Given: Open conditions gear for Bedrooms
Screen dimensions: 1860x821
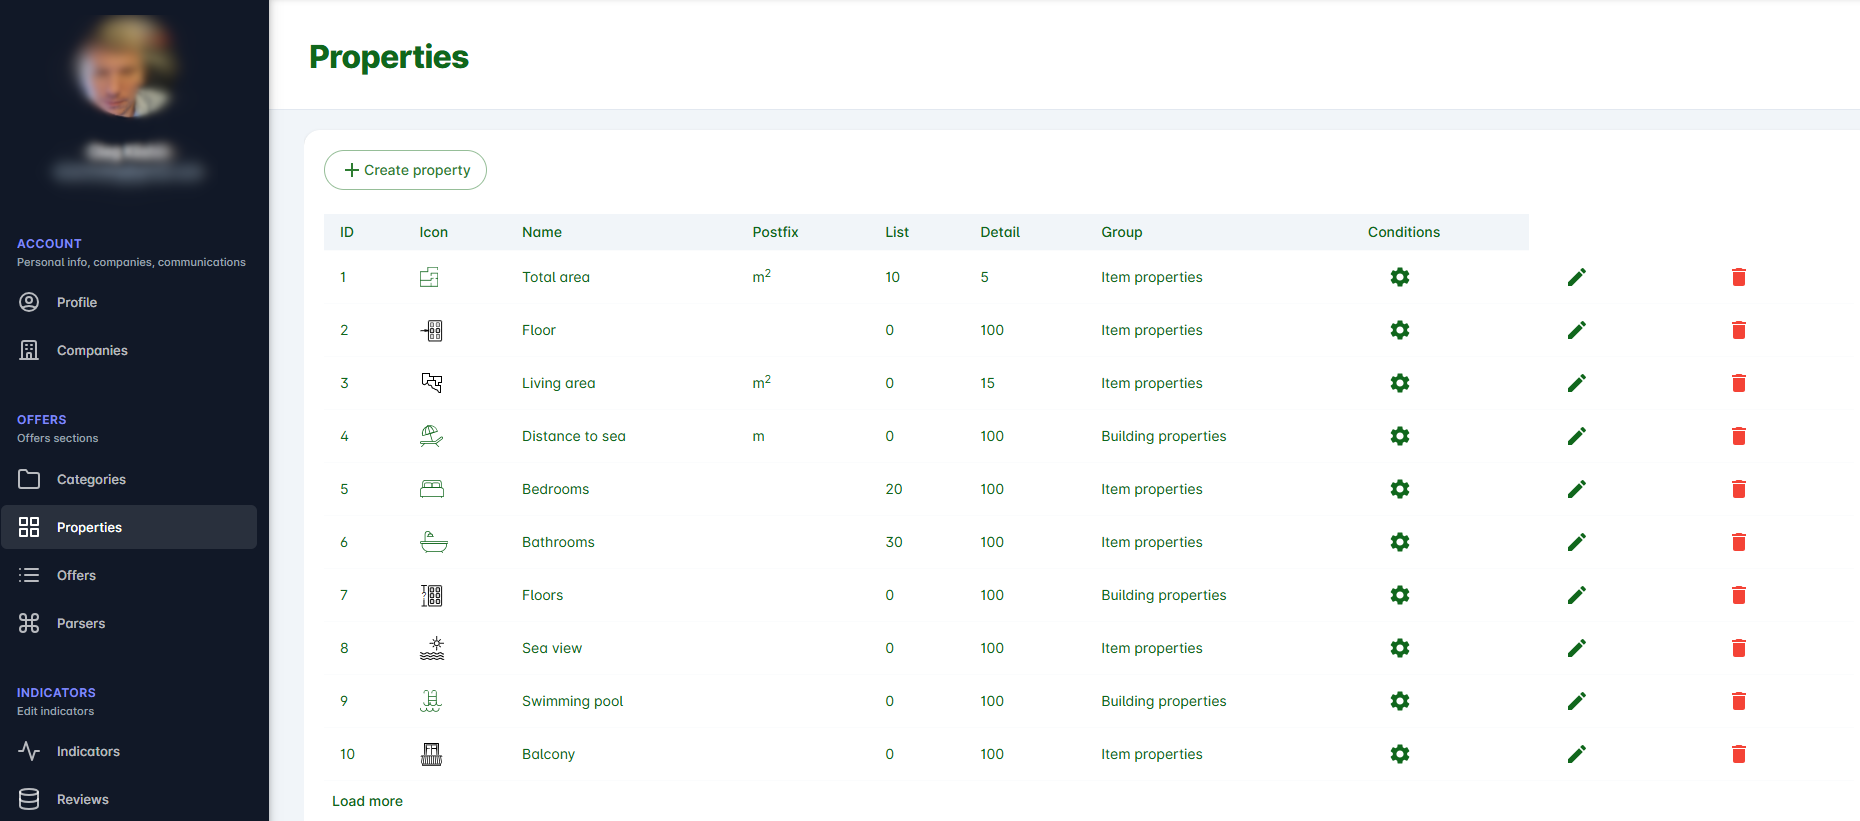Looking at the screenshot, I should [x=1400, y=489].
